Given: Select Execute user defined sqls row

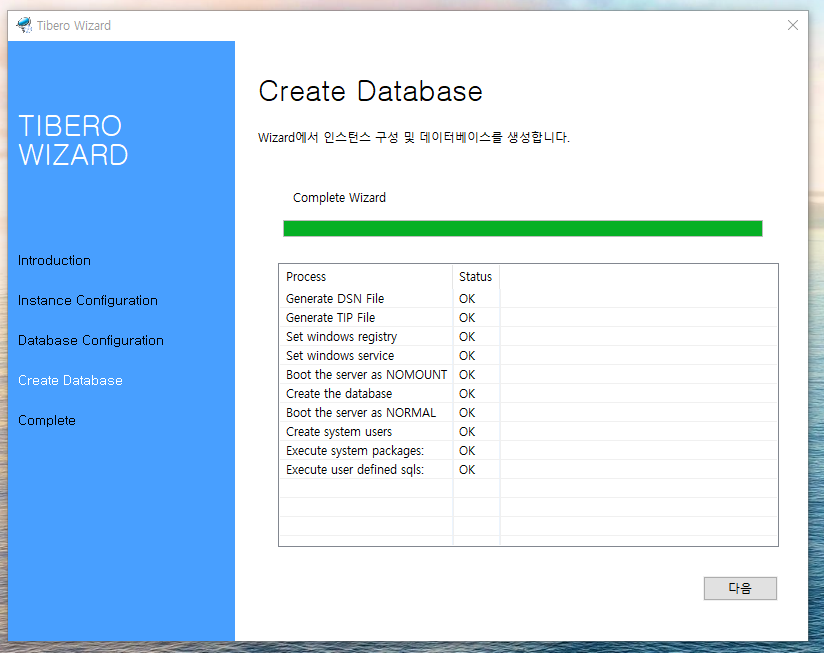Looking at the screenshot, I should pyautogui.click(x=528, y=469).
